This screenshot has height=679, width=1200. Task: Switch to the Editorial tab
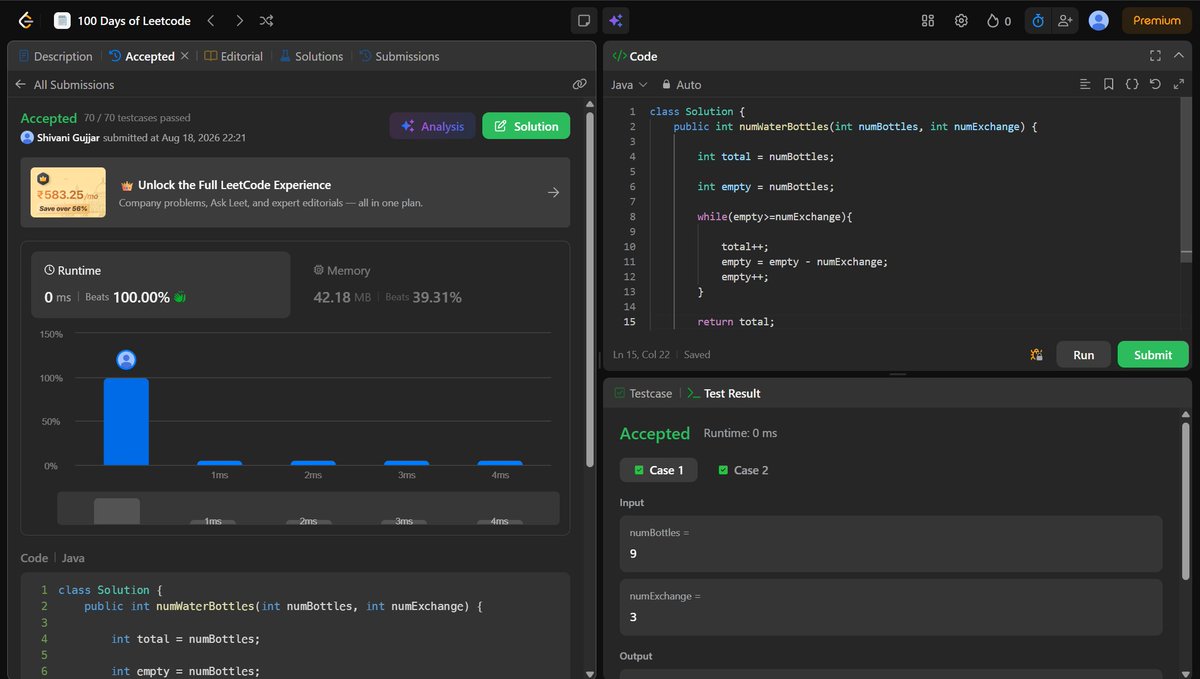[234, 57]
